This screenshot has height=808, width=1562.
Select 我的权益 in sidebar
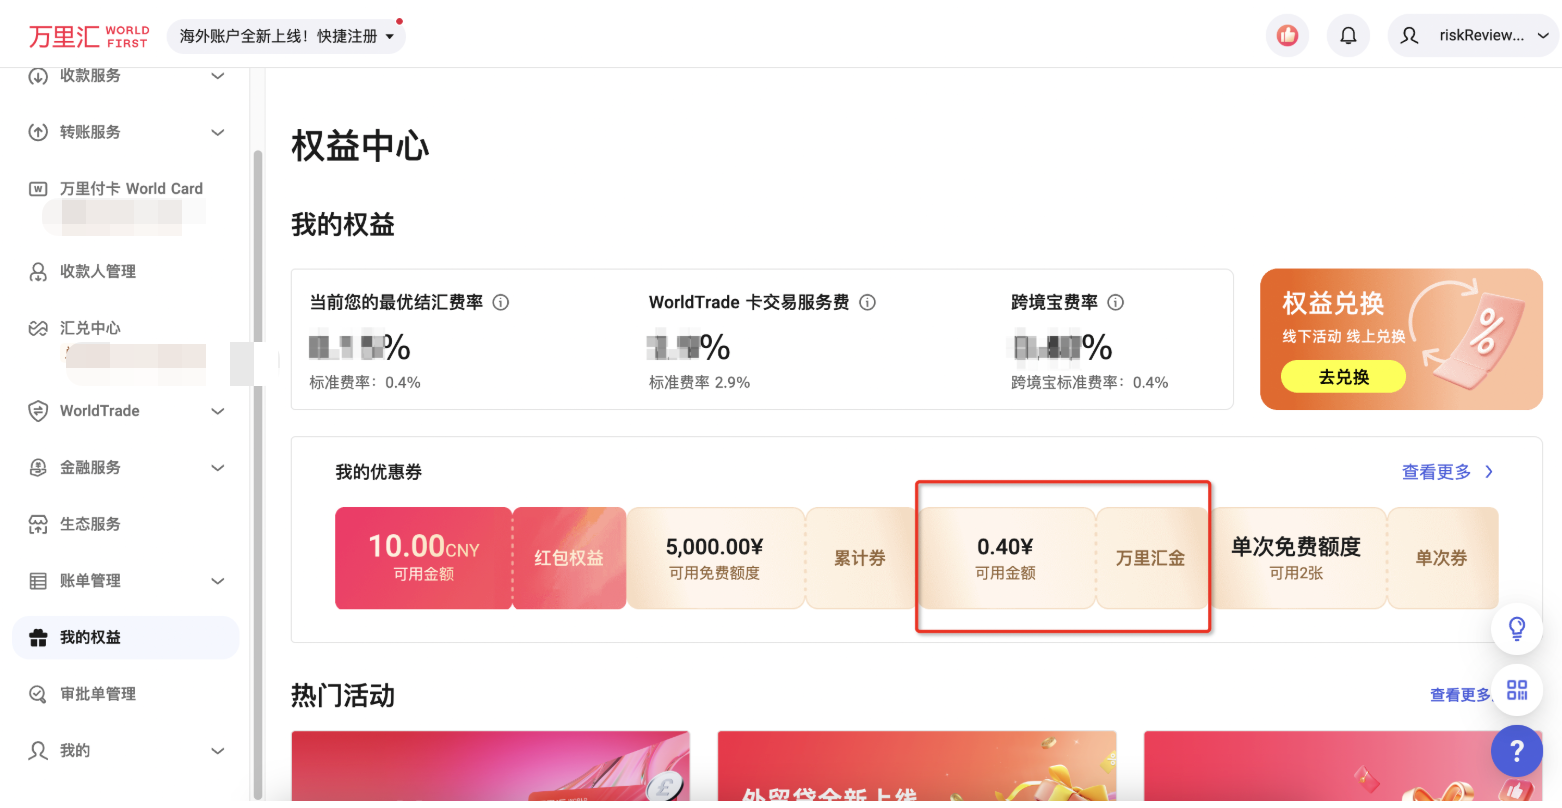click(x=125, y=638)
